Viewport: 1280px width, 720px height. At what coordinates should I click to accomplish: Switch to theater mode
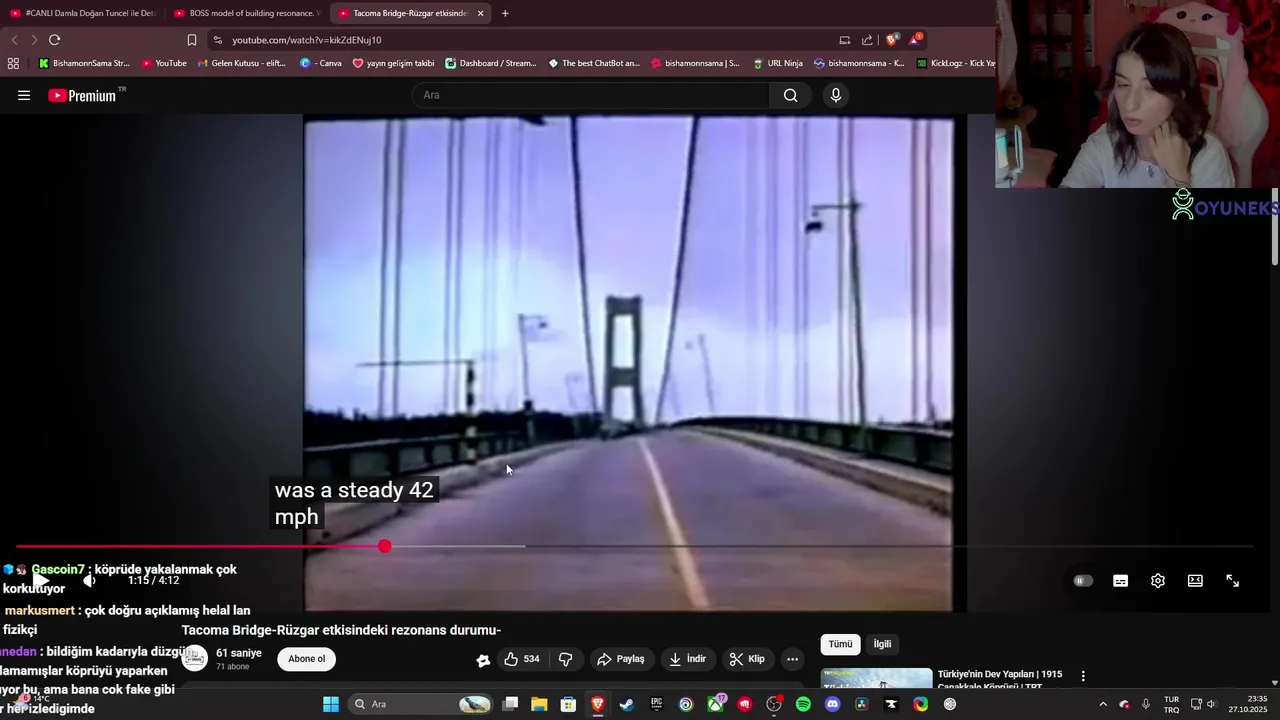pyautogui.click(x=1195, y=581)
